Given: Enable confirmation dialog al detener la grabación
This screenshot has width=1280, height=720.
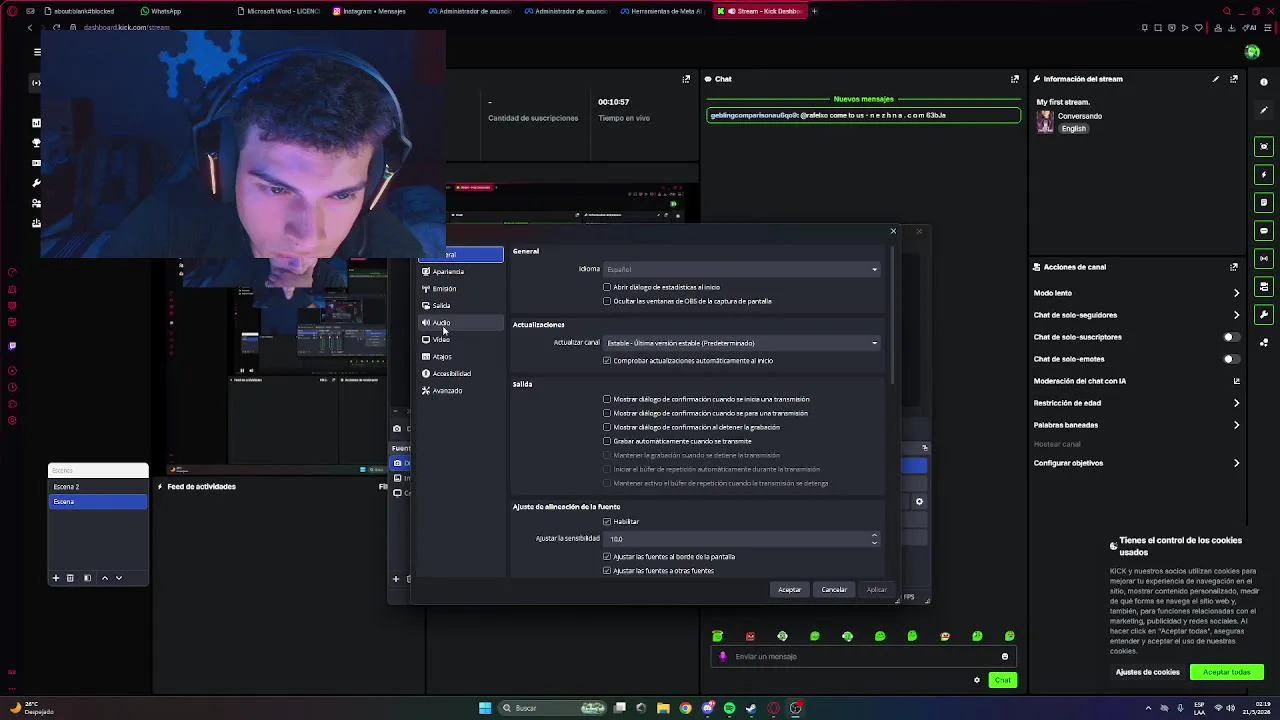Looking at the screenshot, I should tap(607, 427).
